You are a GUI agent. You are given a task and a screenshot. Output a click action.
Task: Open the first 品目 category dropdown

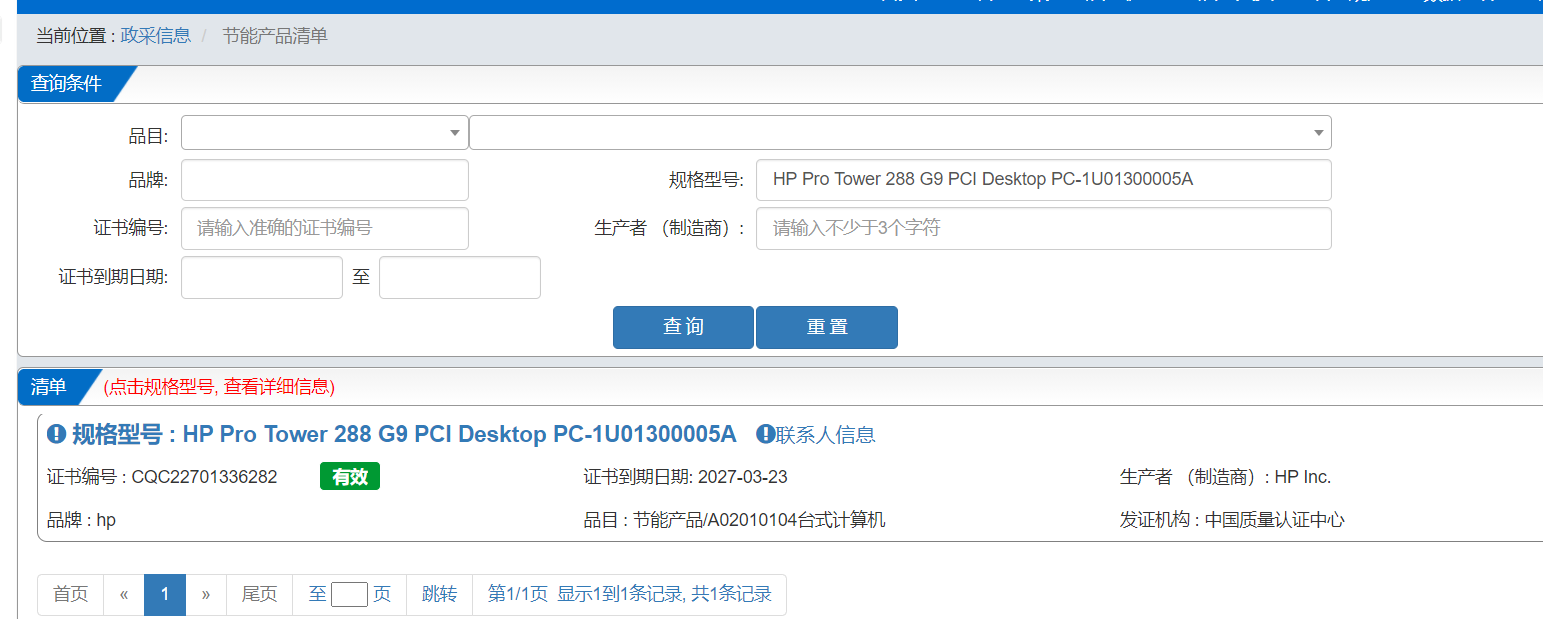pos(325,132)
